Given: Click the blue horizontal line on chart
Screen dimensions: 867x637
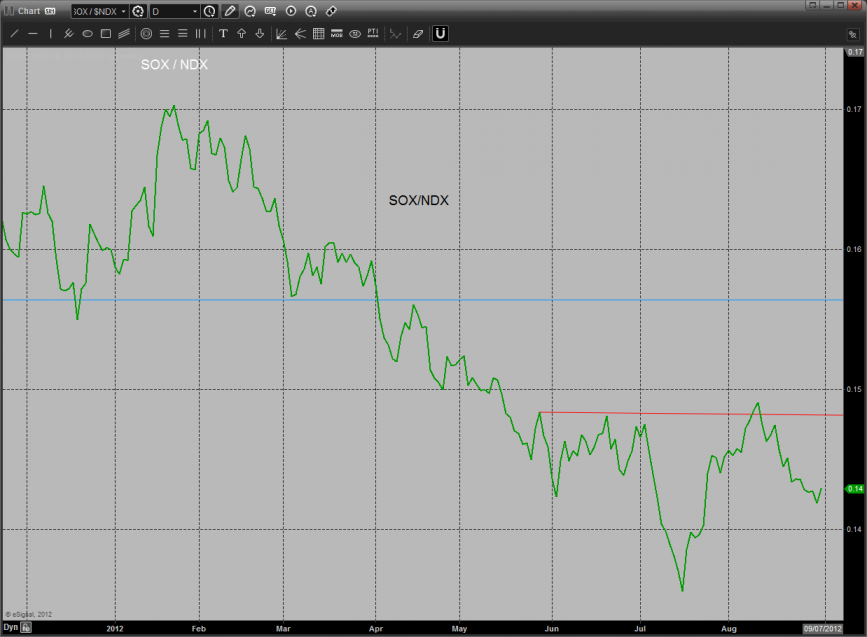Looking at the screenshot, I should point(200,299).
